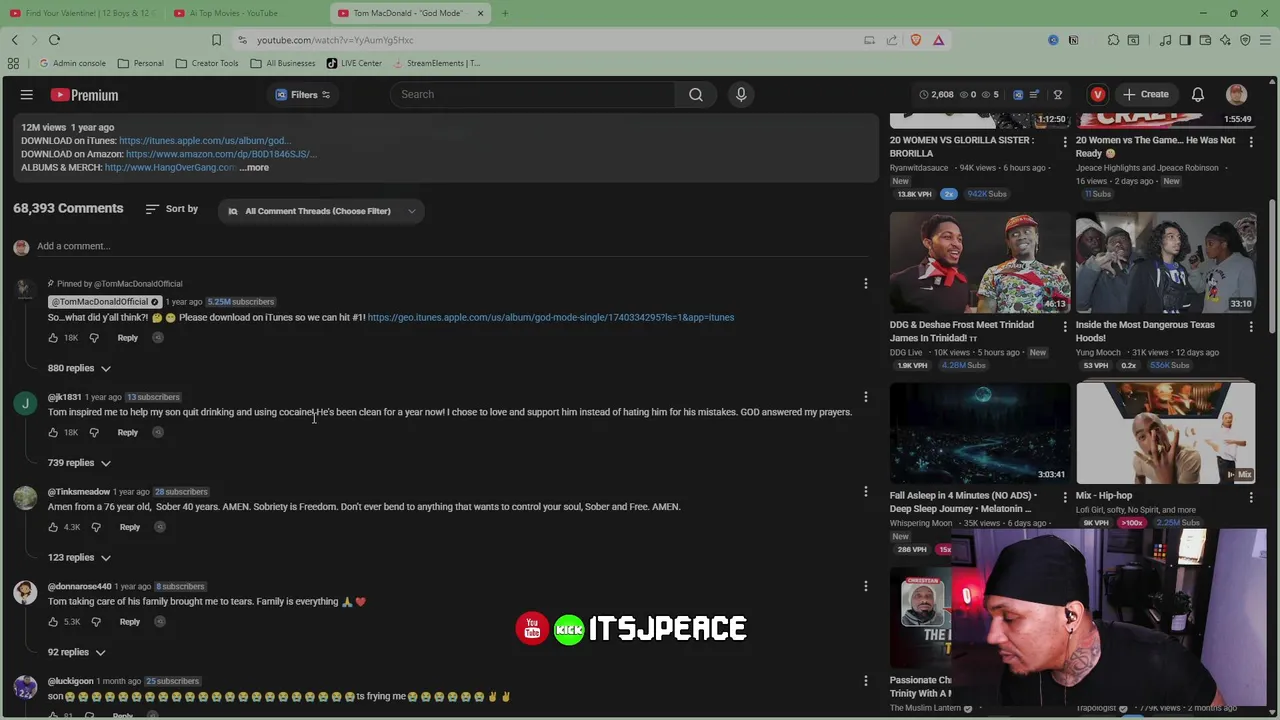Screen dimensions: 1280x720
Task: Open YouTube notifications bell
Action: [x=1197, y=95]
